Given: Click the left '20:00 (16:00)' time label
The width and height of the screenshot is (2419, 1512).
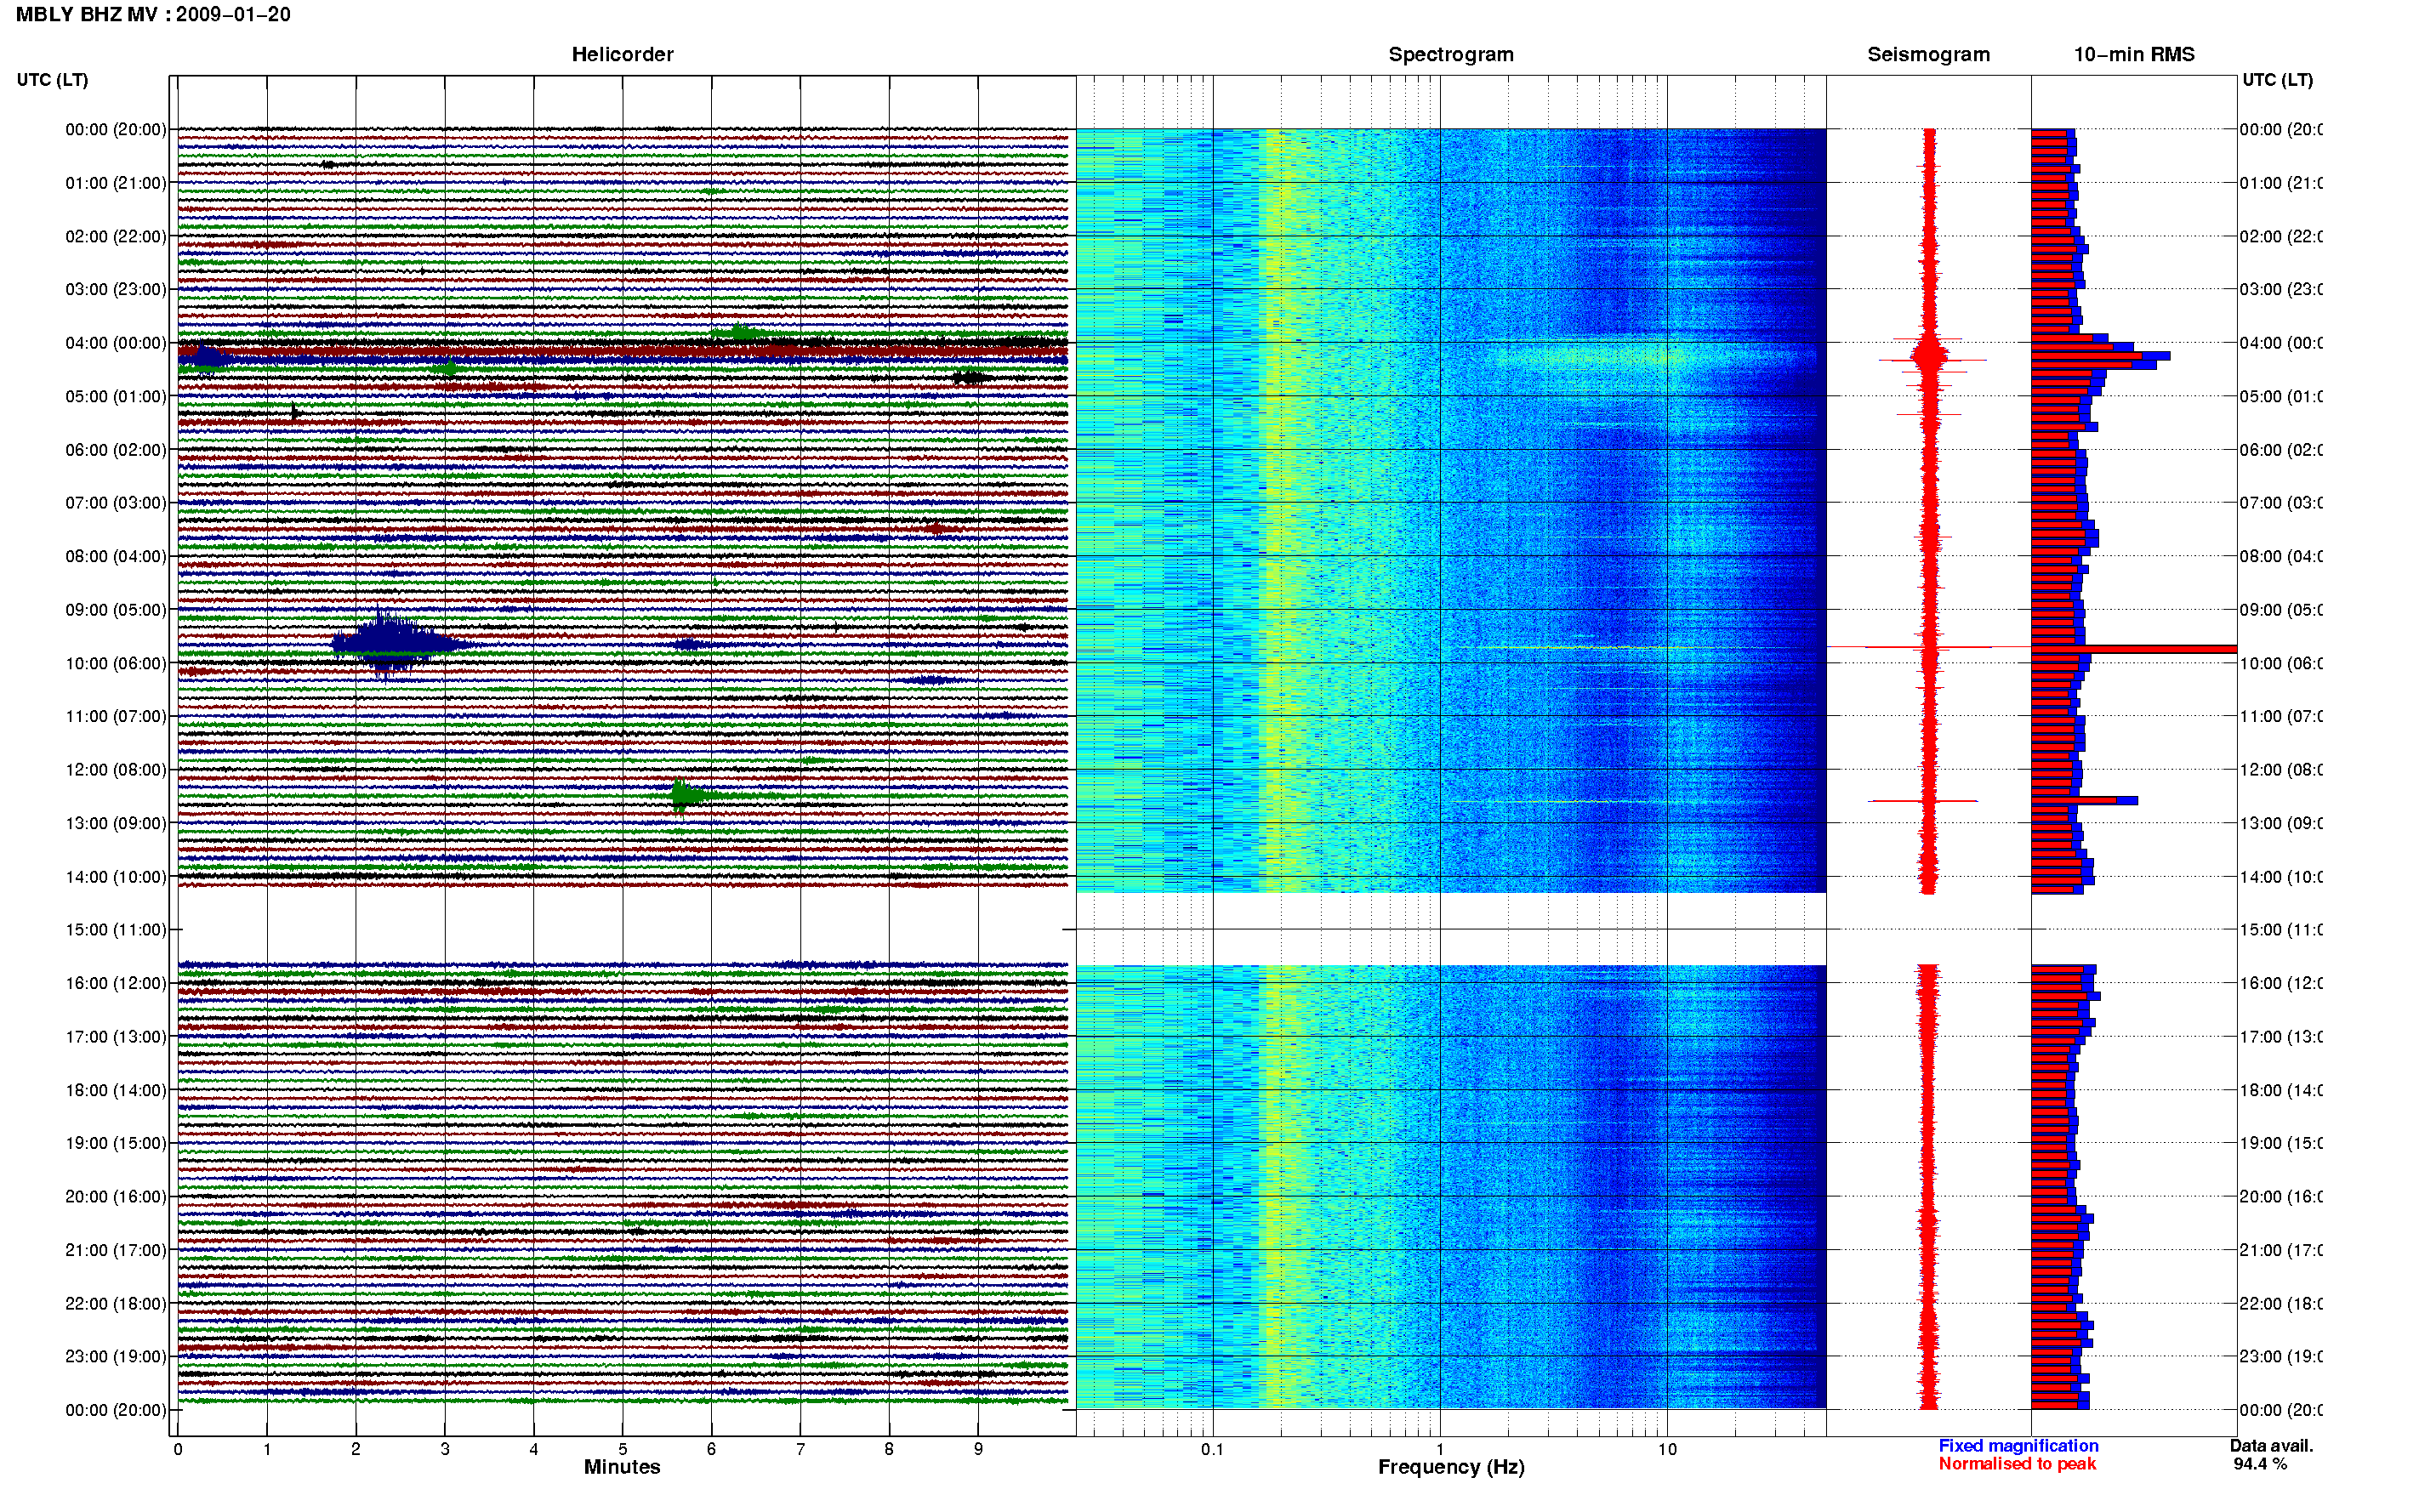Looking at the screenshot, I should pyautogui.click(x=116, y=1197).
